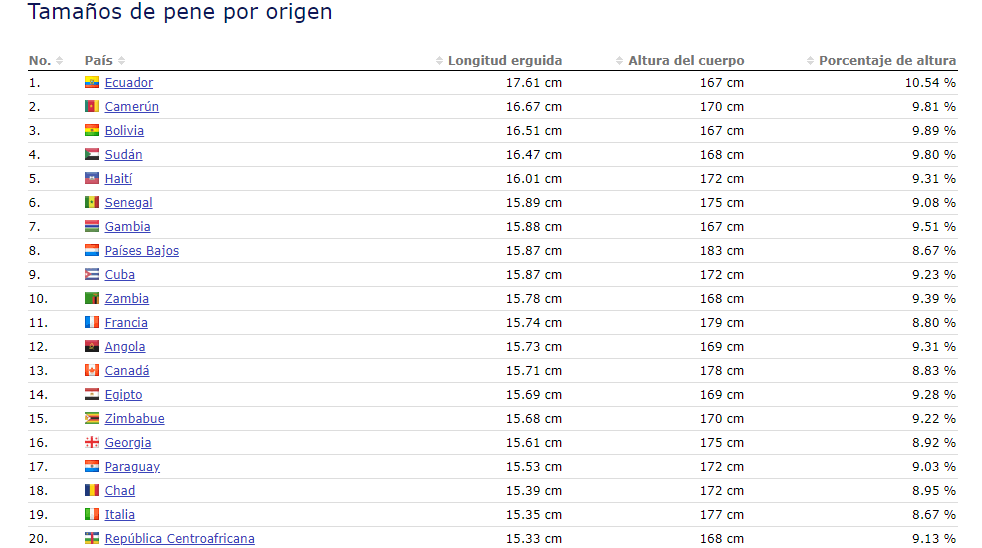Select the Francia link

[x=126, y=323]
